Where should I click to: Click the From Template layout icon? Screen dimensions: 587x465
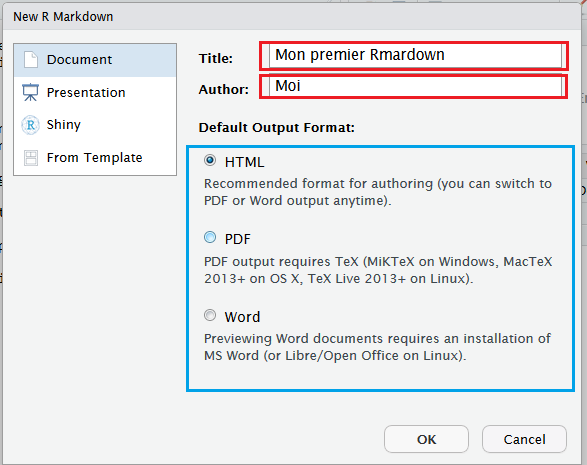[31, 158]
